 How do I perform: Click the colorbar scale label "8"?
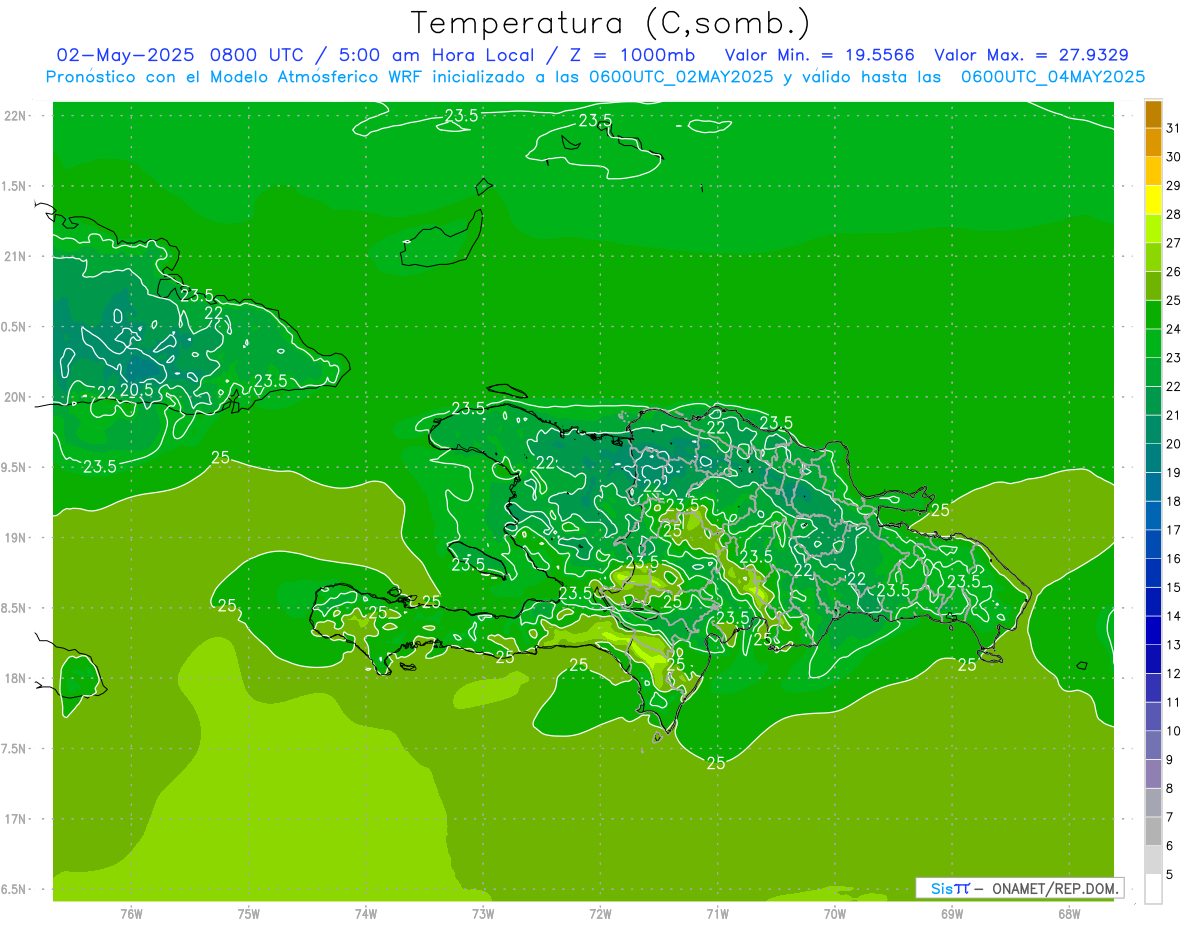tap(1170, 789)
